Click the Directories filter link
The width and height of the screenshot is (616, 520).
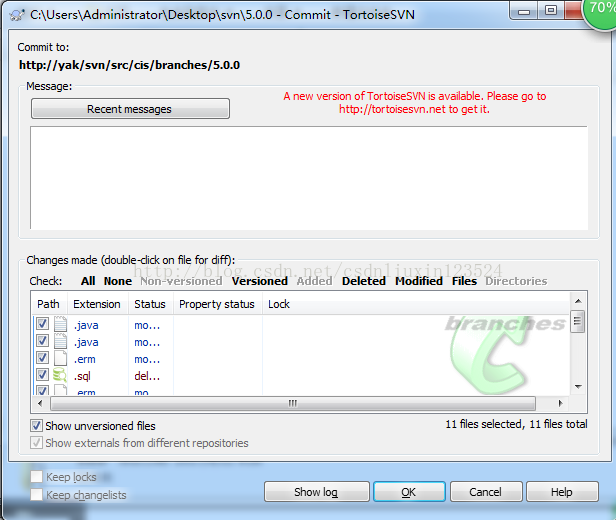(516, 281)
